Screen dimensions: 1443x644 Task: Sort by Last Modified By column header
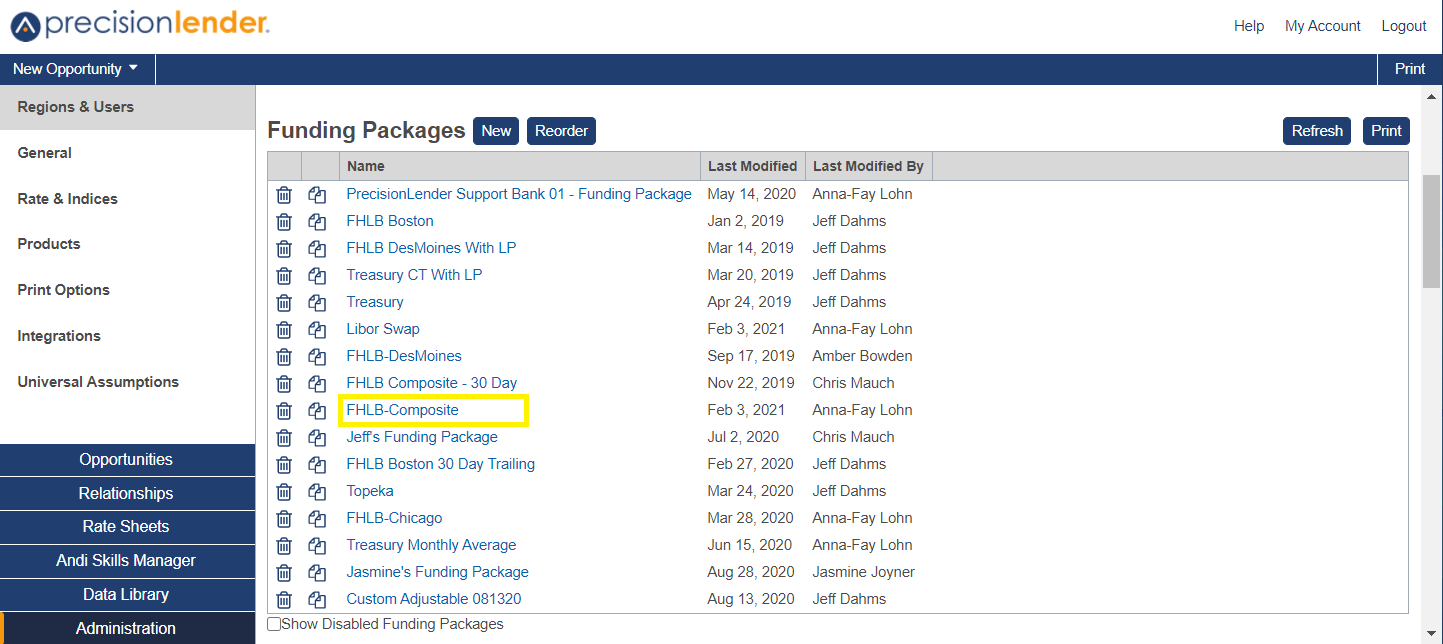pyautogui.click(x=869, y=166)
